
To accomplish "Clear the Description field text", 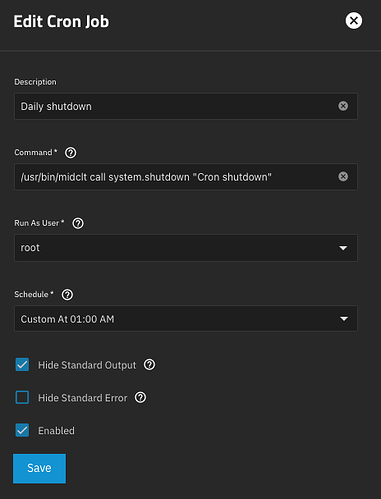I will click(343, 106).
